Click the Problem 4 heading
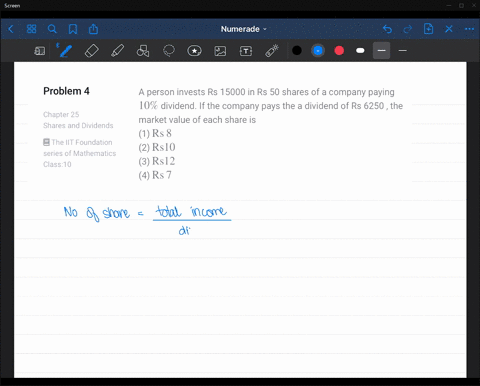The width and height of the screenshot is (480, 386). pyautogui.click(x=66, y=91)
